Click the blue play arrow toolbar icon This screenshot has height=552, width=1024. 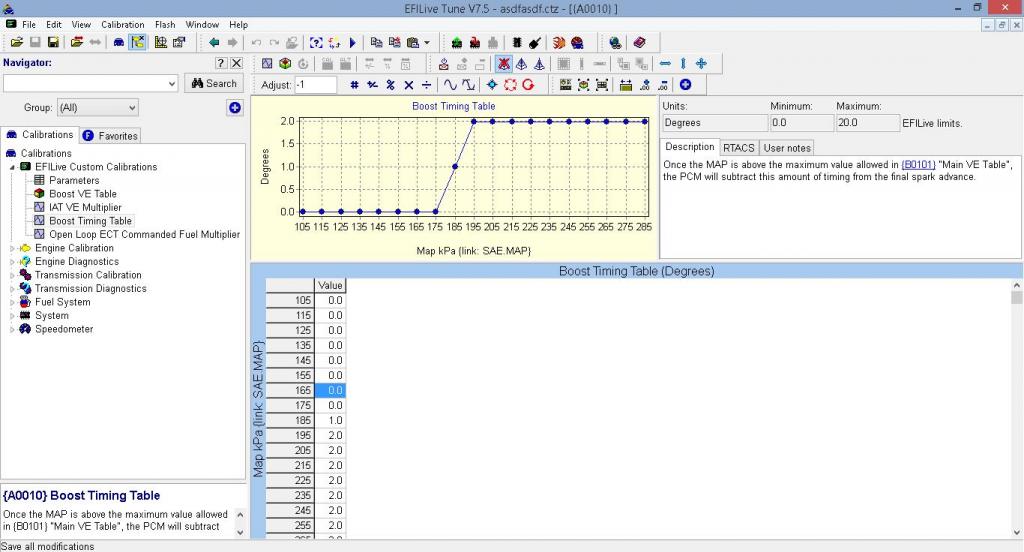(x=353, y=42)
